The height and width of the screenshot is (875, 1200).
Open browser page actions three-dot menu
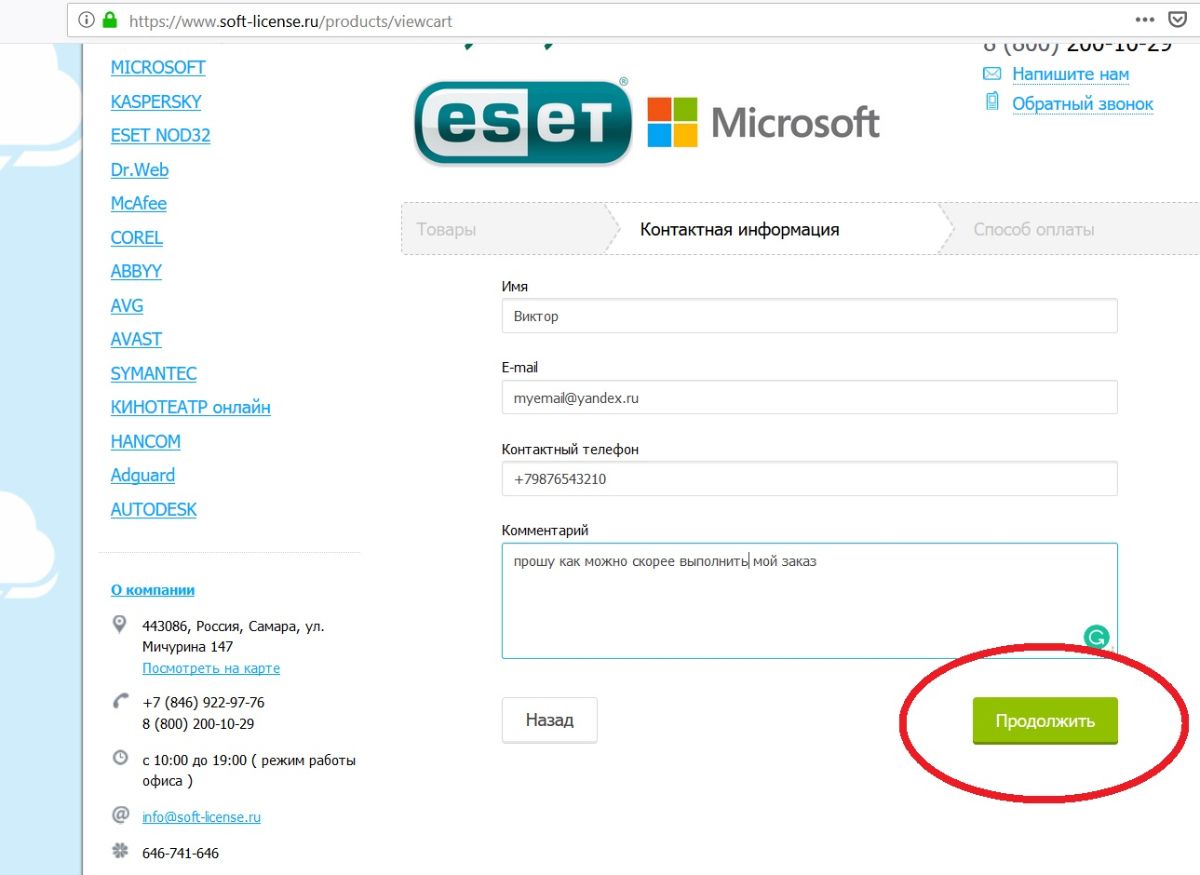(x=1145, y=19)
